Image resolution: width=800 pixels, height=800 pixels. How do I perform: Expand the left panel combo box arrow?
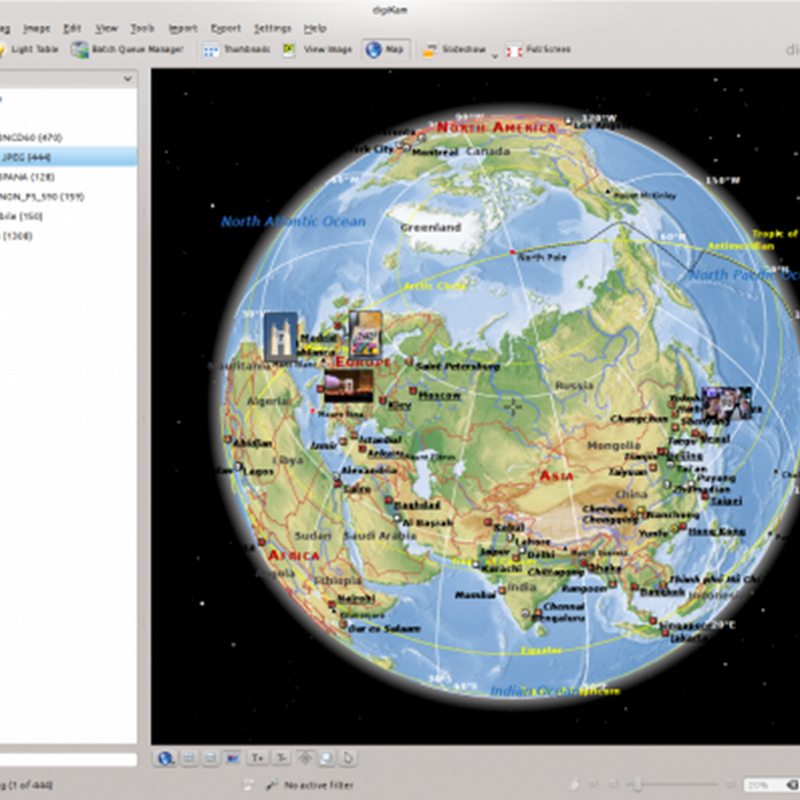click(x=128, y=79)
